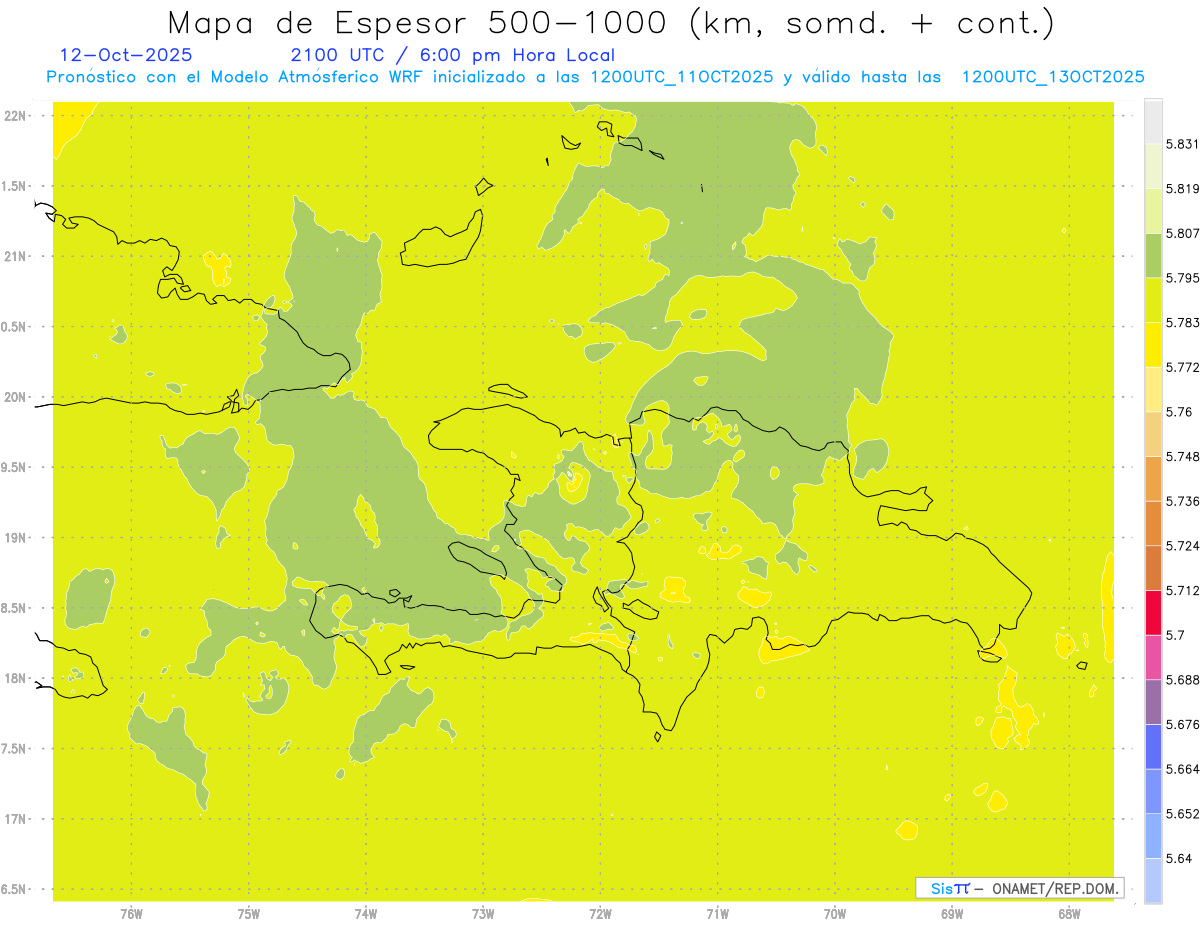The height and width of the screenshot is (927, 1200).
Task: Select the legend value '5.795'
Action: click(x=1183, y=278)
